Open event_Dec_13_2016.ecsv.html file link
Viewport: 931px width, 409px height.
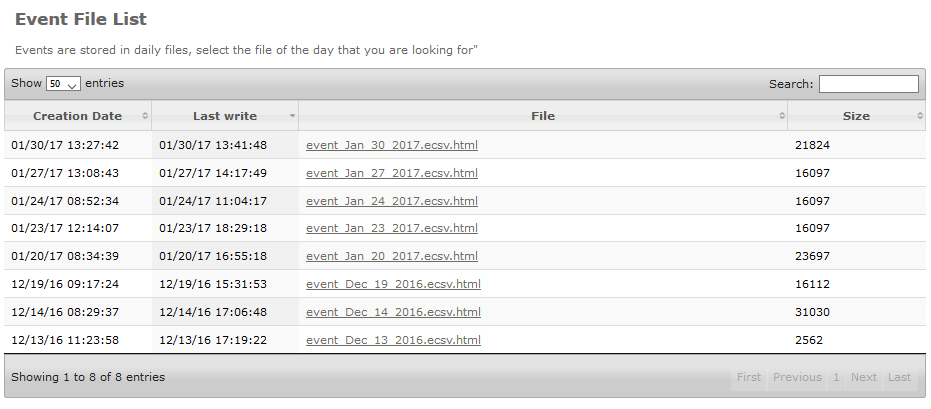(393, 340)
